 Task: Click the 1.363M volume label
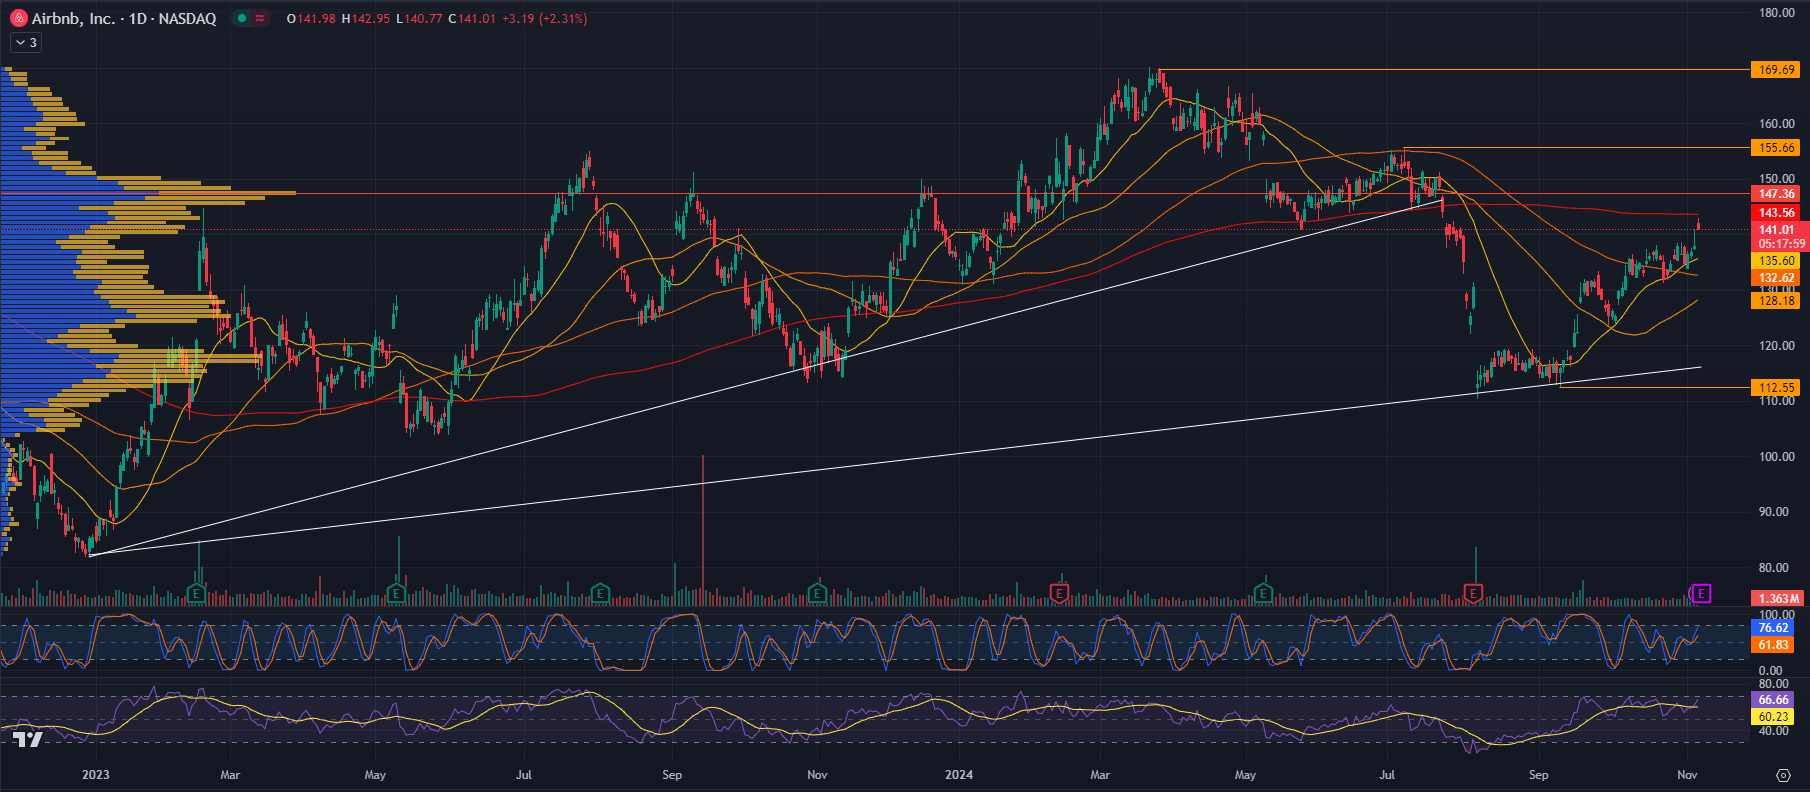tap(1778, 599)
